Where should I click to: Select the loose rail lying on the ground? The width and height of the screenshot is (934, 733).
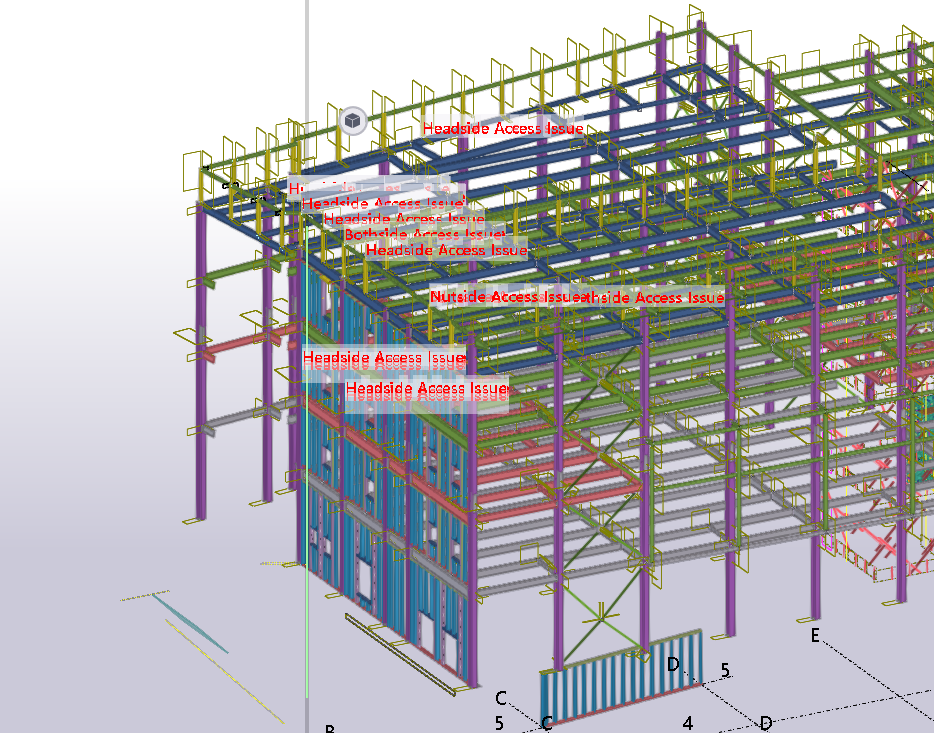[x=400, y=652]
